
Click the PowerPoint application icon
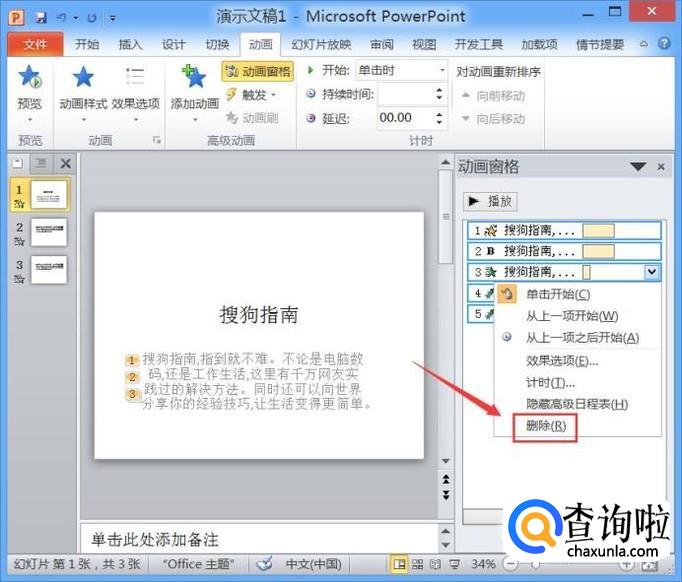[x=17, y=17]
